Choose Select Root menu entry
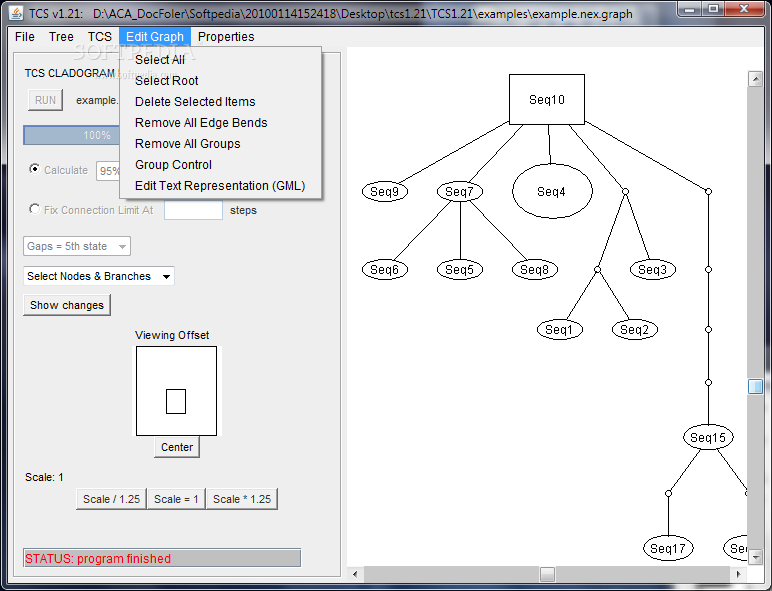The image size is (772, 591). [221, 81]
